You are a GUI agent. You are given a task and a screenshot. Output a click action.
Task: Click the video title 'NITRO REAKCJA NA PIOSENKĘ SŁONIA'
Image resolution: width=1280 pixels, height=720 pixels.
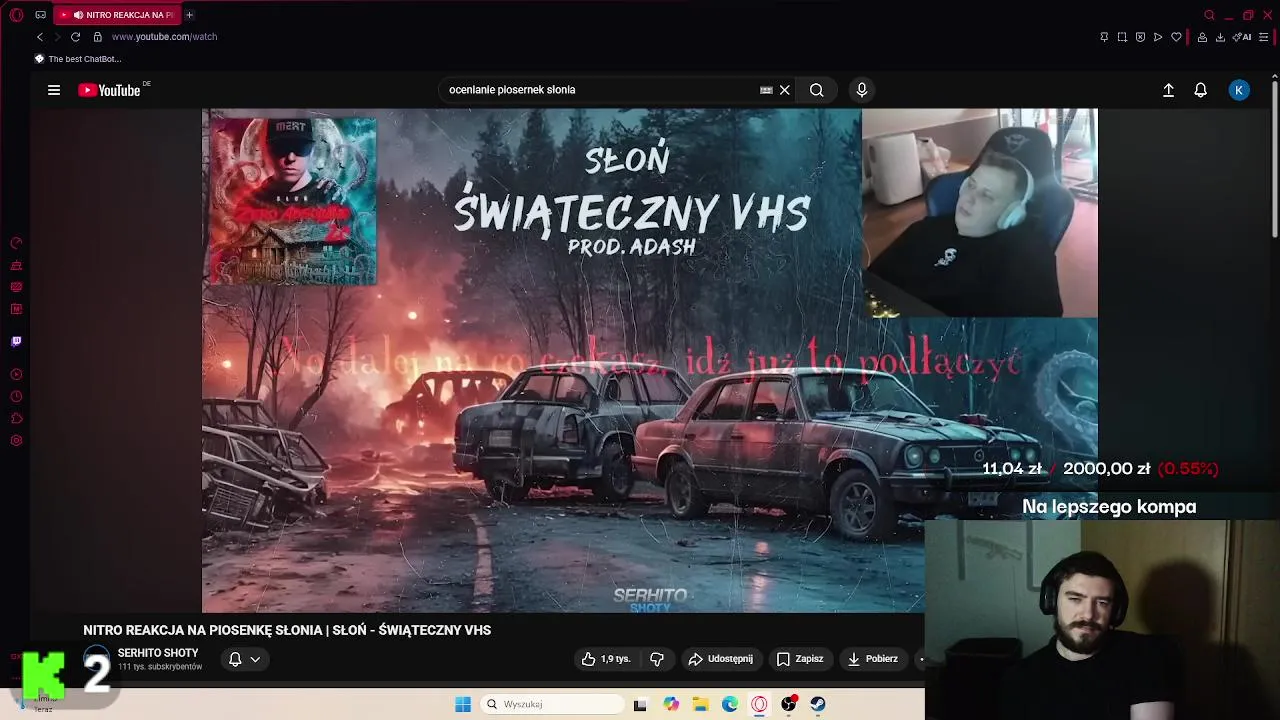pos(287,630)
